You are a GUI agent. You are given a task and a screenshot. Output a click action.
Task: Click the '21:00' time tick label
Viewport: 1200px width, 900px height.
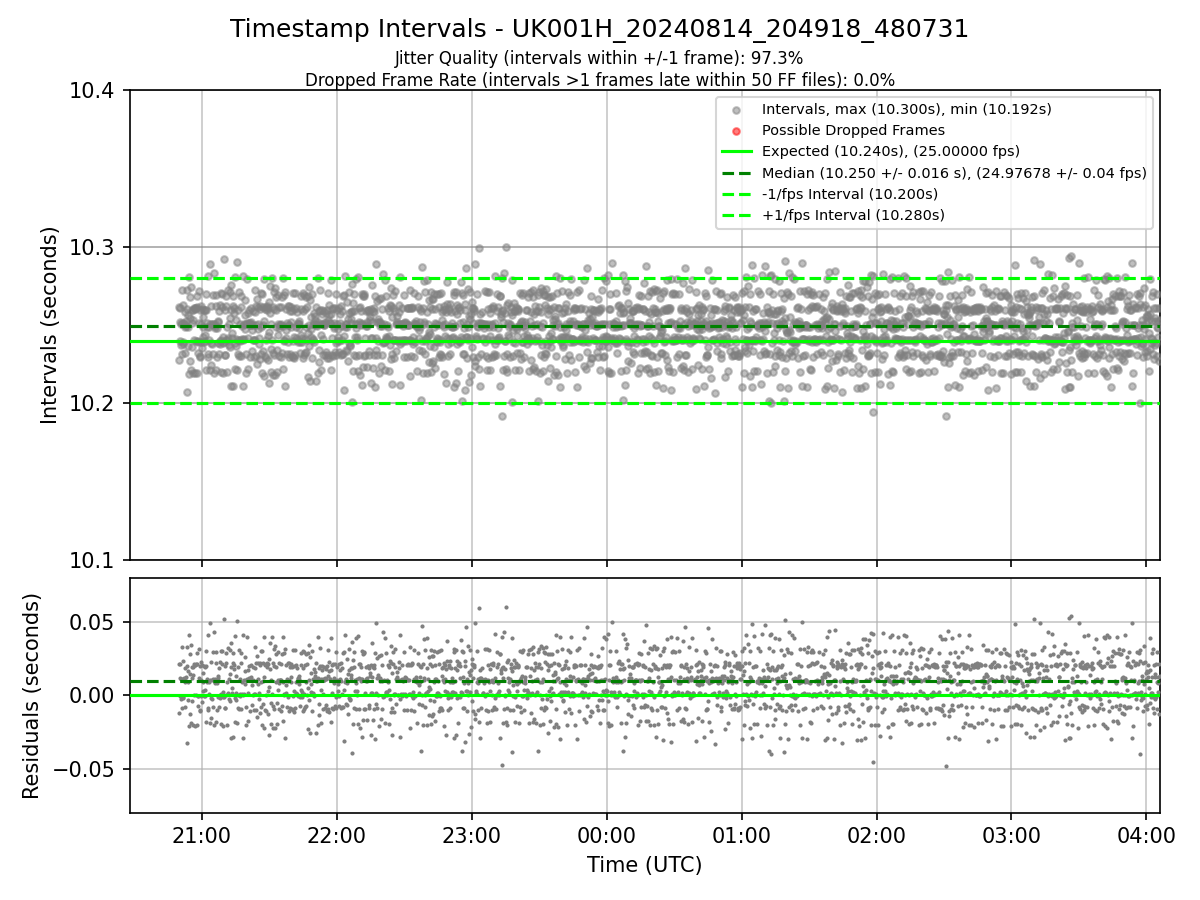coord(202,835)
